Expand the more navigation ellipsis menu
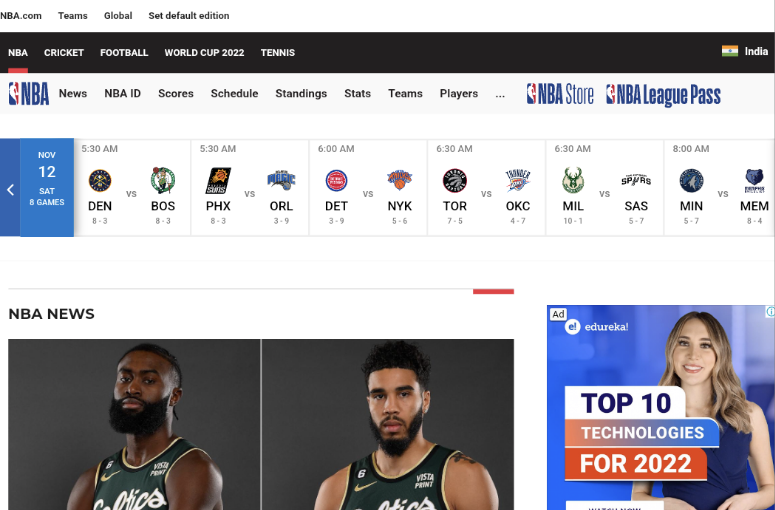Screen dimensions: 775x510 click(500, 94)
